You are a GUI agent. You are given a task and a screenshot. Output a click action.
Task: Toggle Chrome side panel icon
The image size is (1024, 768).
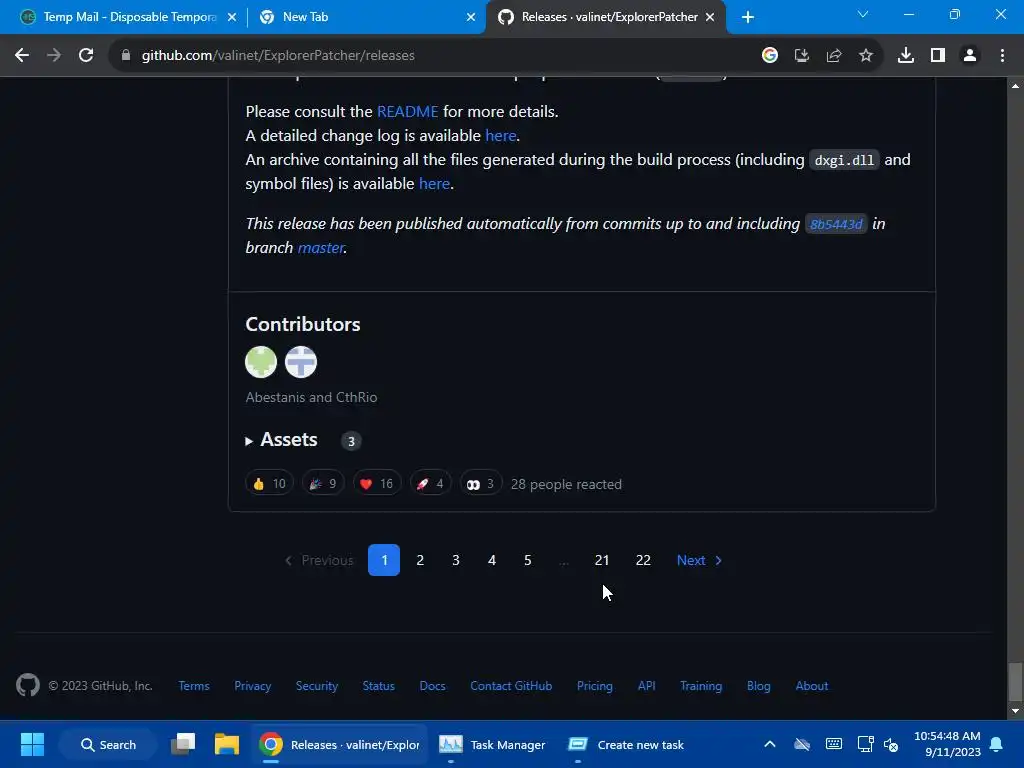tap(938, 56)
